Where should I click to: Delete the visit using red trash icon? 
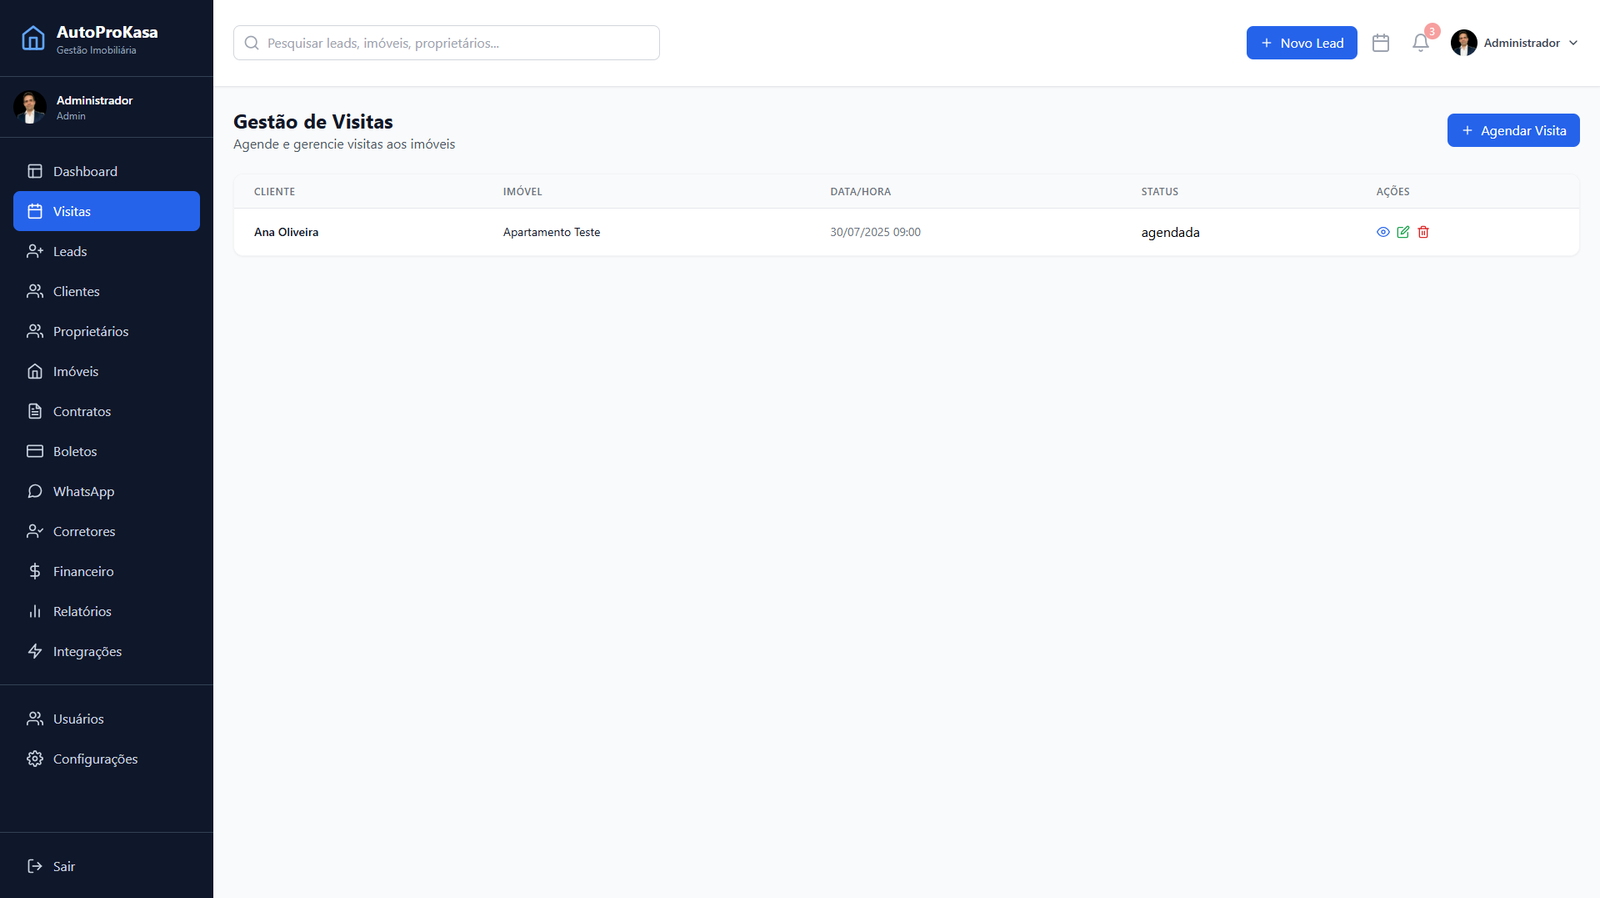(1423, 232)
